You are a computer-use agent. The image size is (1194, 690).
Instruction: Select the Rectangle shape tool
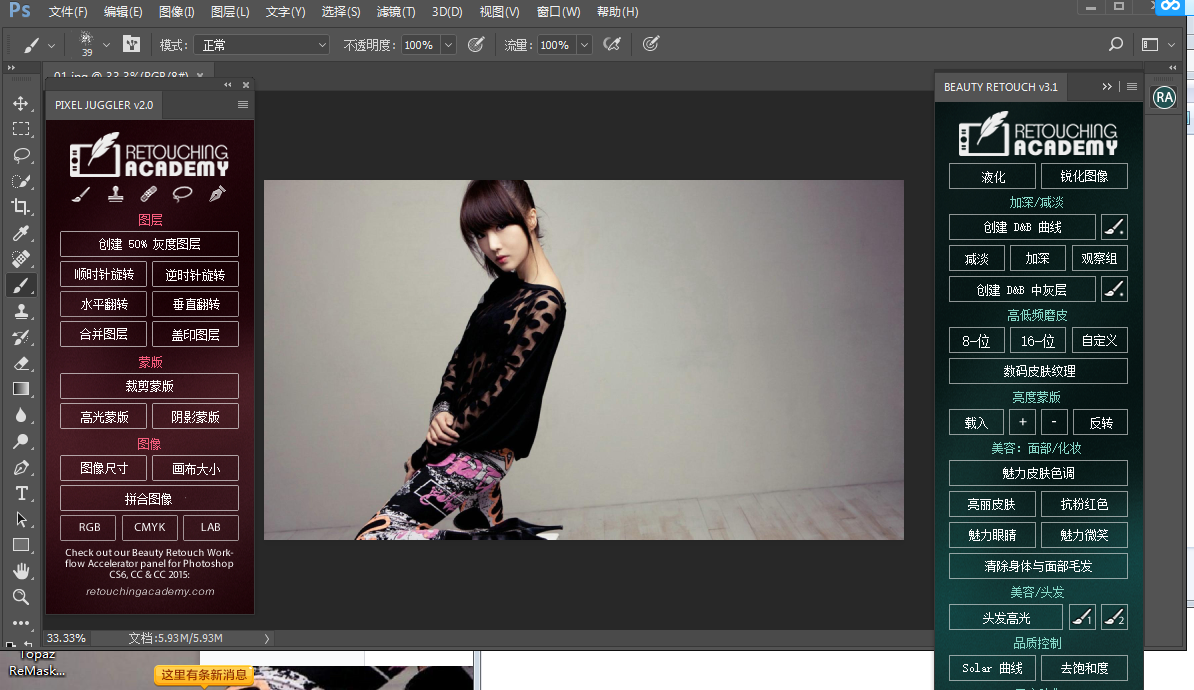point(21,545)
